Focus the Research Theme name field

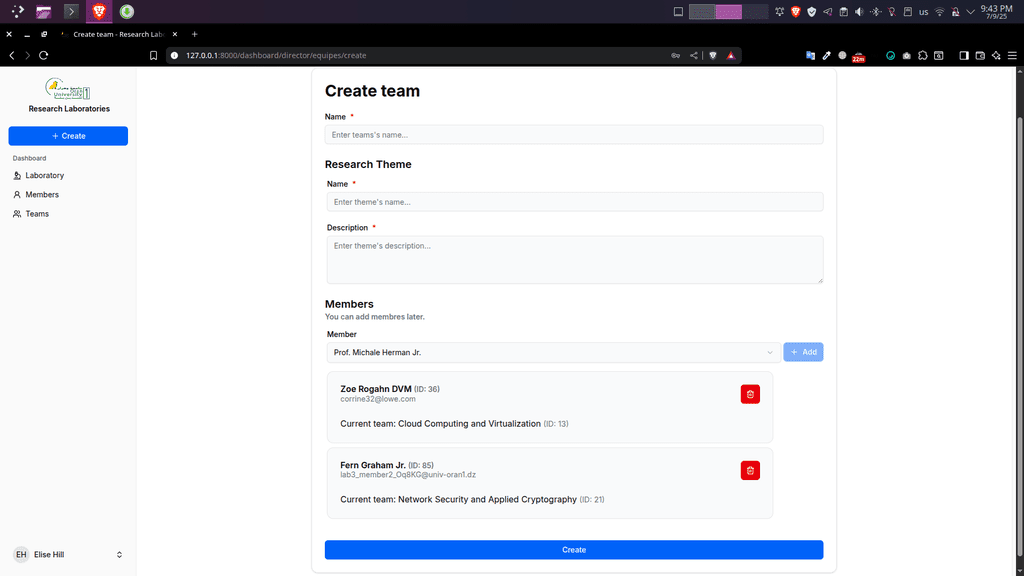575,202
